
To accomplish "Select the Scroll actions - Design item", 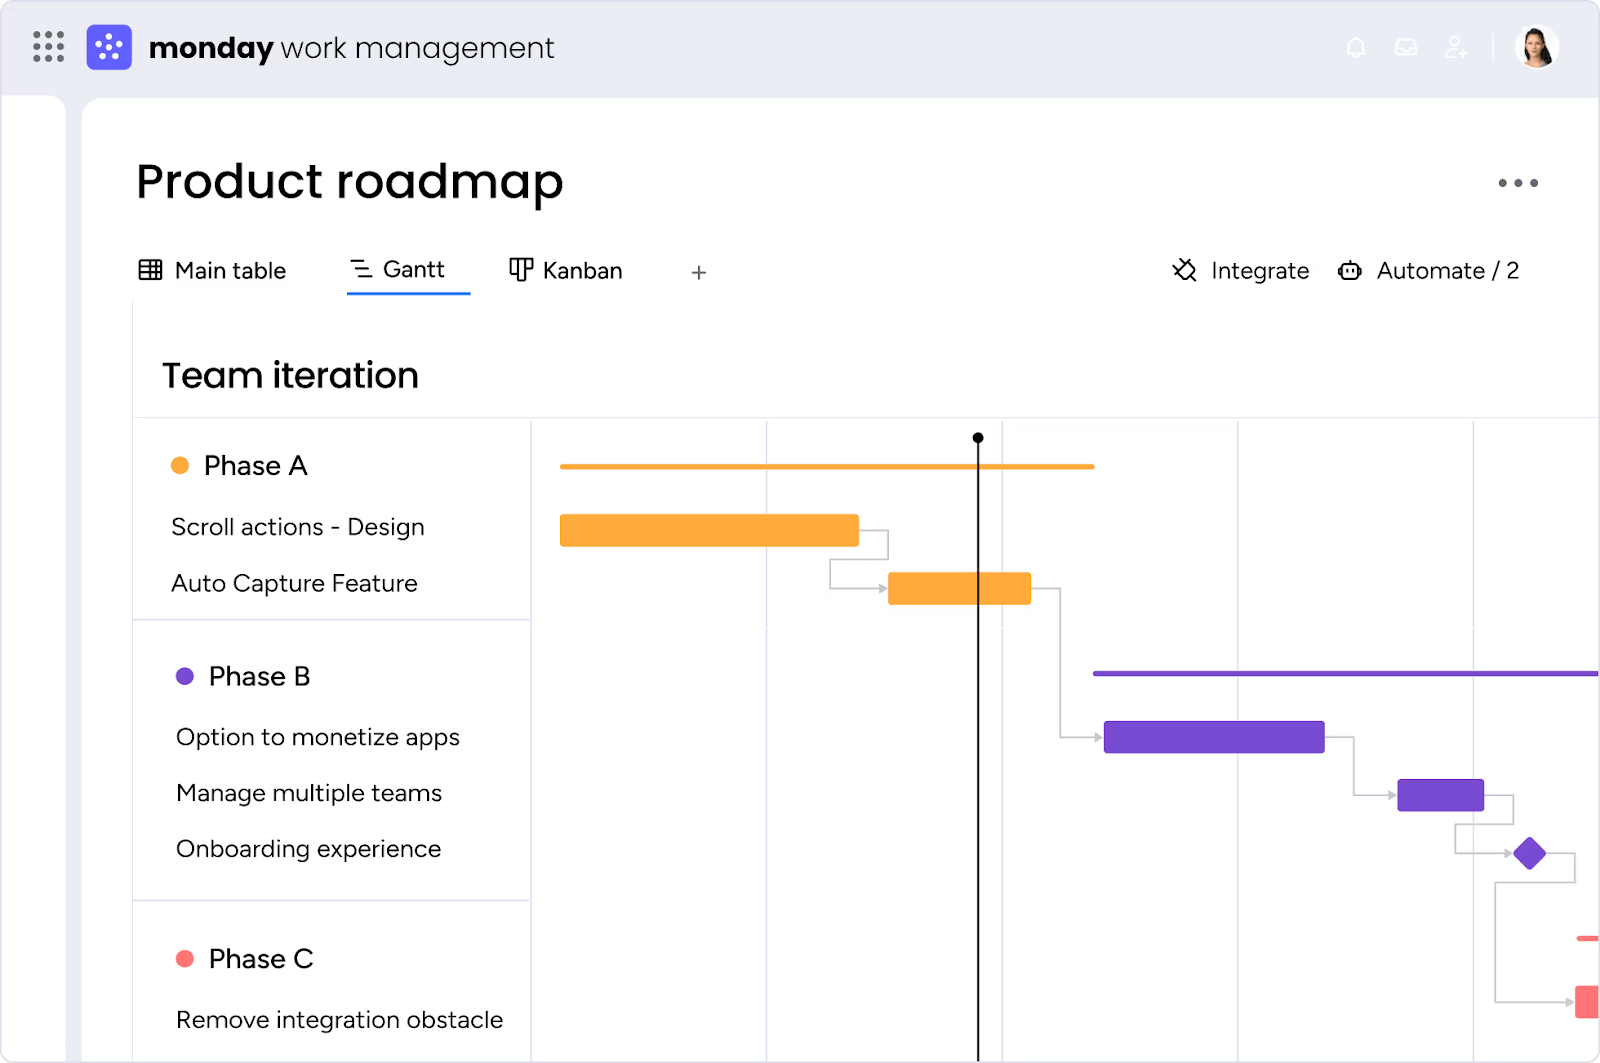I will (298, 527).
